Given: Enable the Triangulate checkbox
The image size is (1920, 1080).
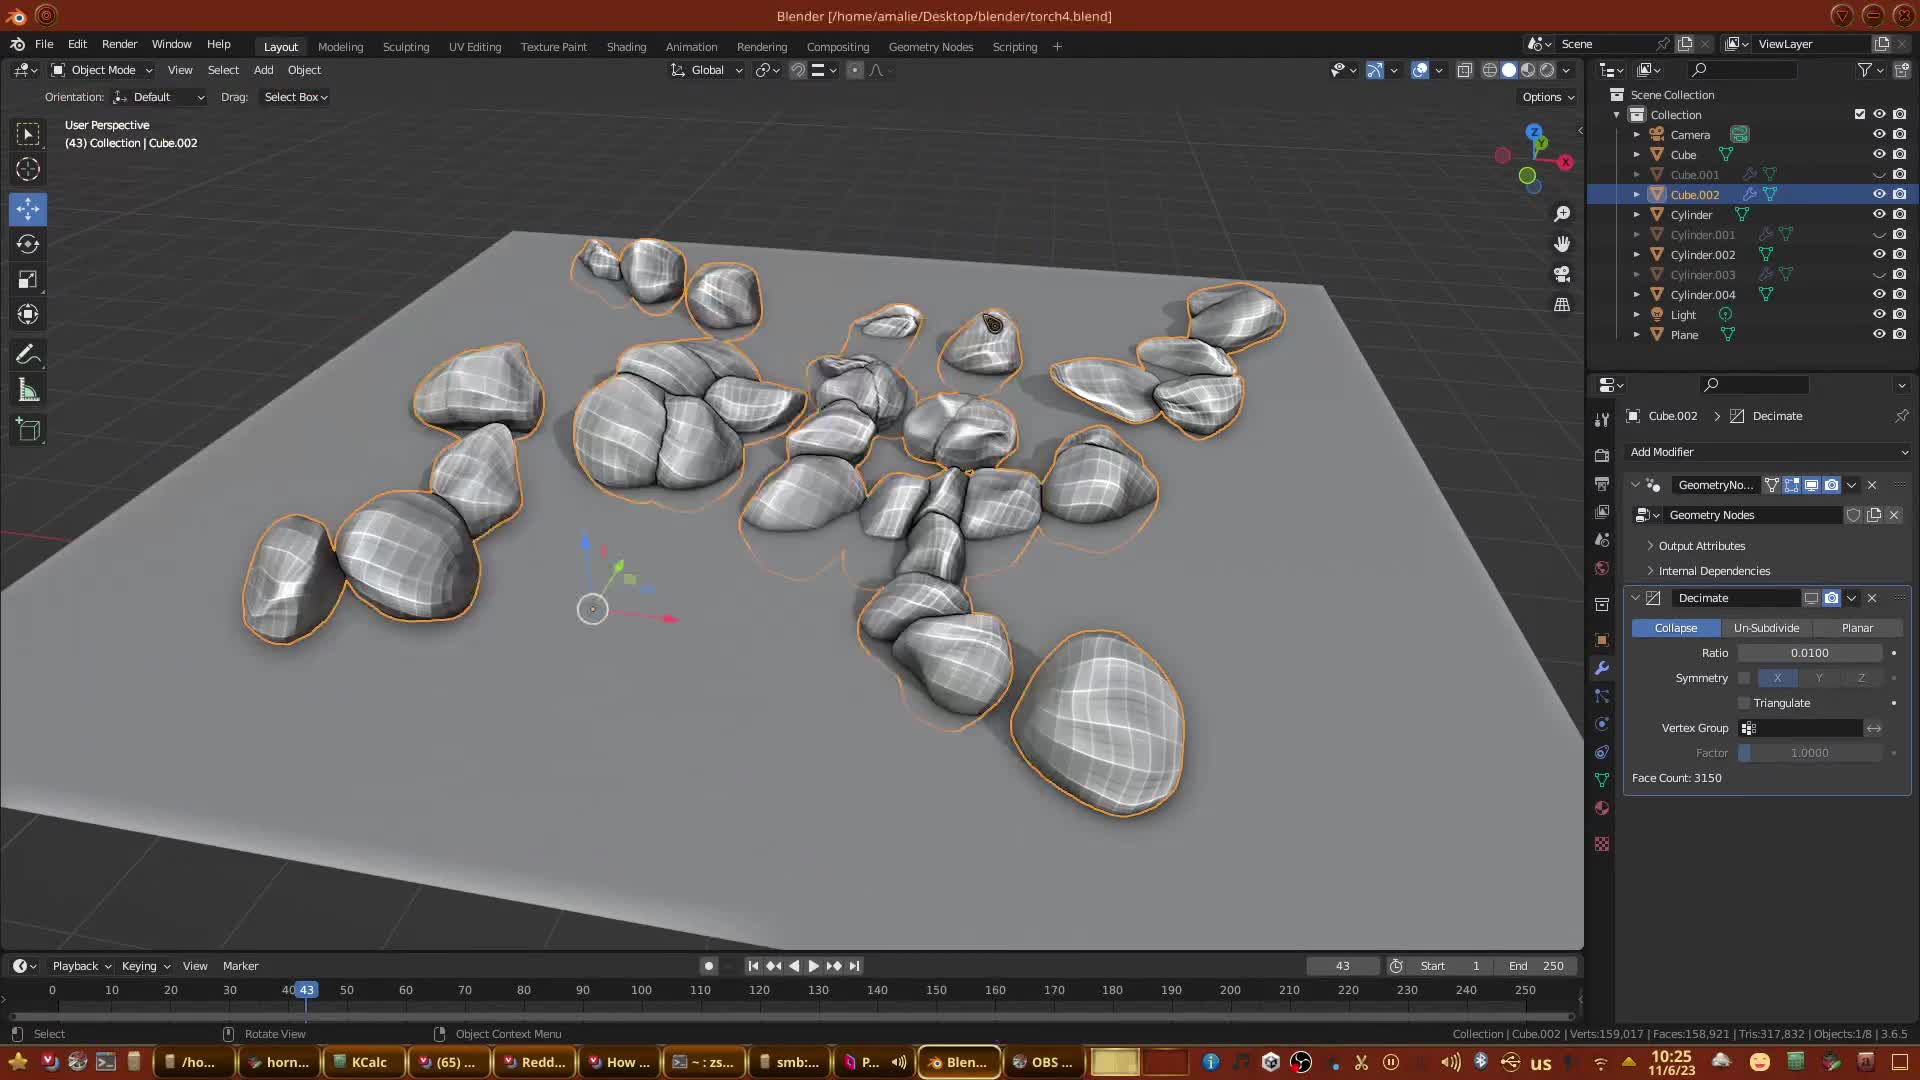Looking at the screenshot, I should click(1745, 703).
